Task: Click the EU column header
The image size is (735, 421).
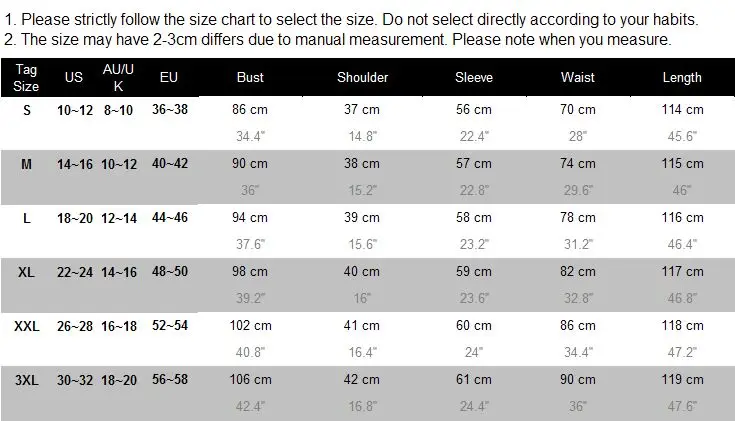Action: (x=169, y=77)
